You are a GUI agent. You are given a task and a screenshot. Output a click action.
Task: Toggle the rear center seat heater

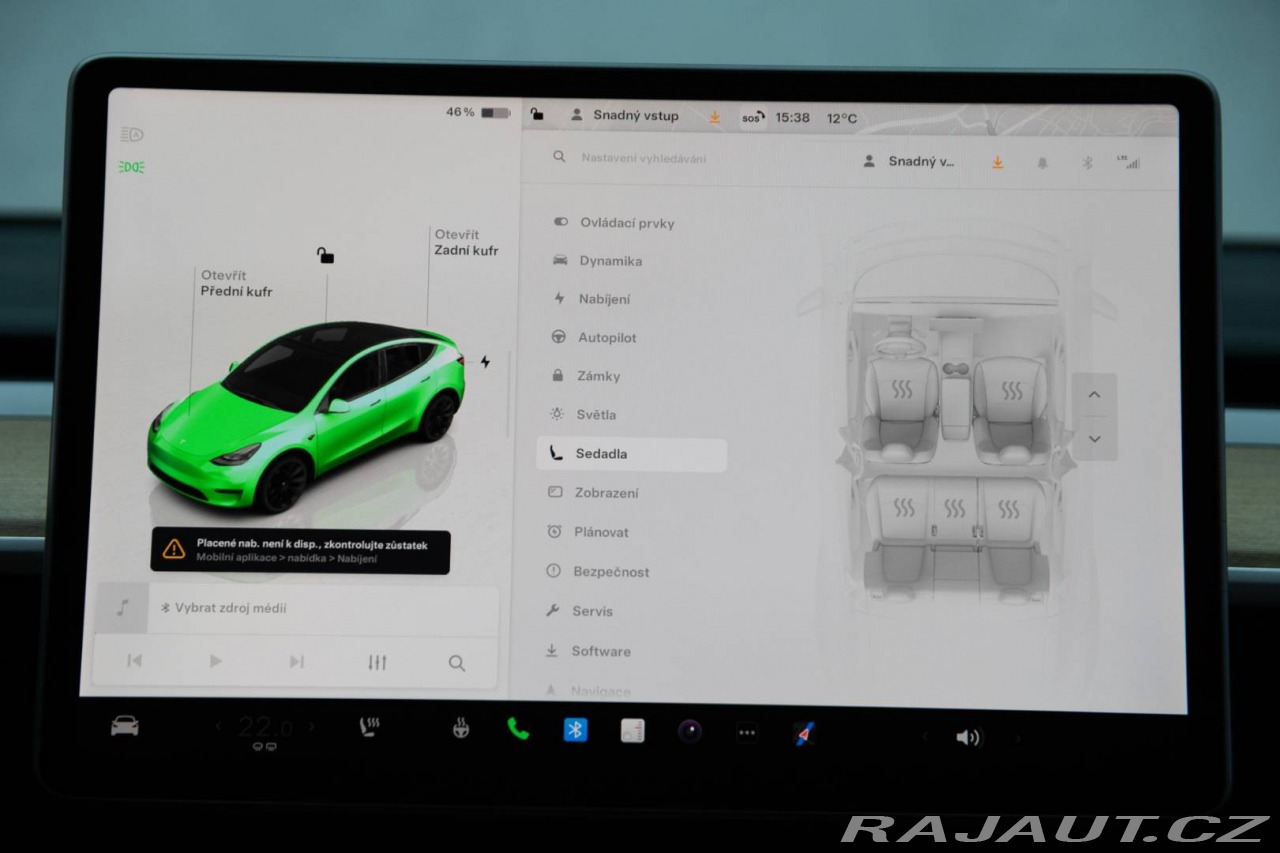pos(955,509)
